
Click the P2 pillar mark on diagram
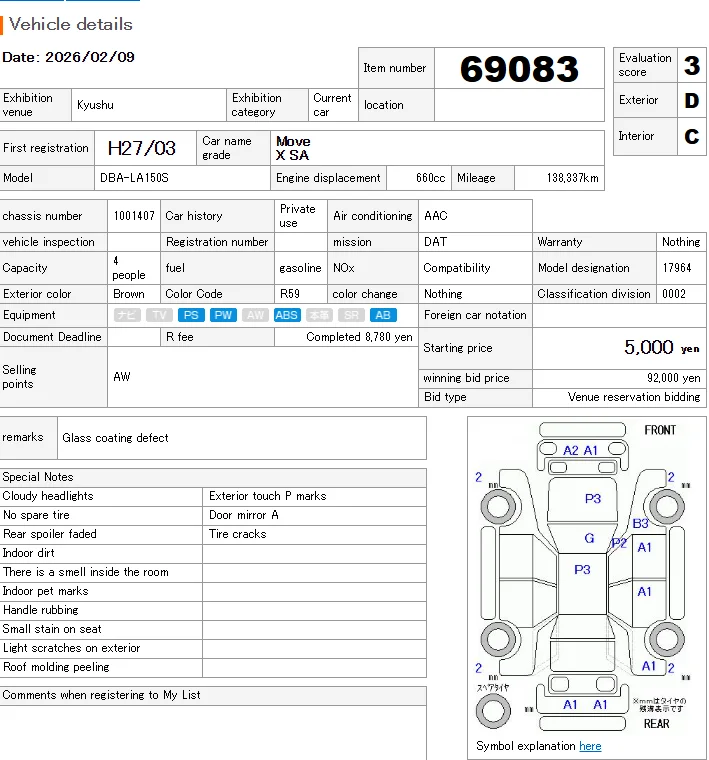click(x=619, y=543)
